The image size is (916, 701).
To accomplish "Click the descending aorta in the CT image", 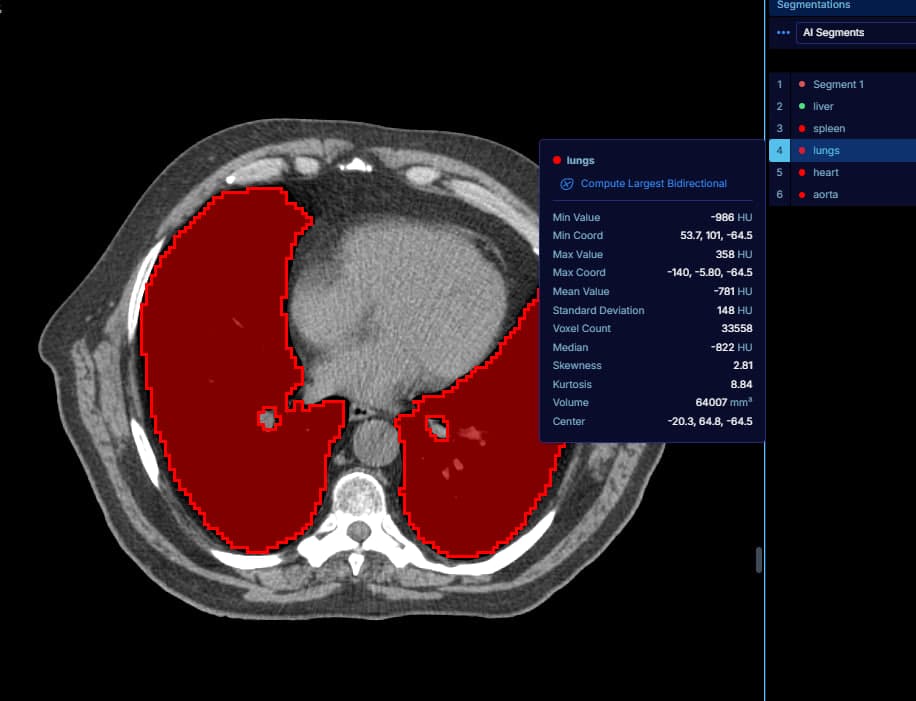I will [376, 443].
